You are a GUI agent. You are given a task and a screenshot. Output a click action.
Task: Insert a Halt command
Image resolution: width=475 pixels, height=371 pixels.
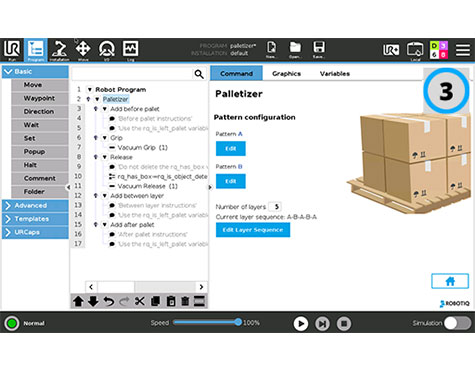40,165
